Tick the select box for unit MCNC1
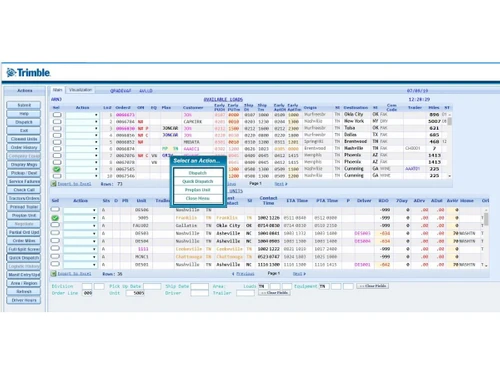 click(x=55, y=256)
